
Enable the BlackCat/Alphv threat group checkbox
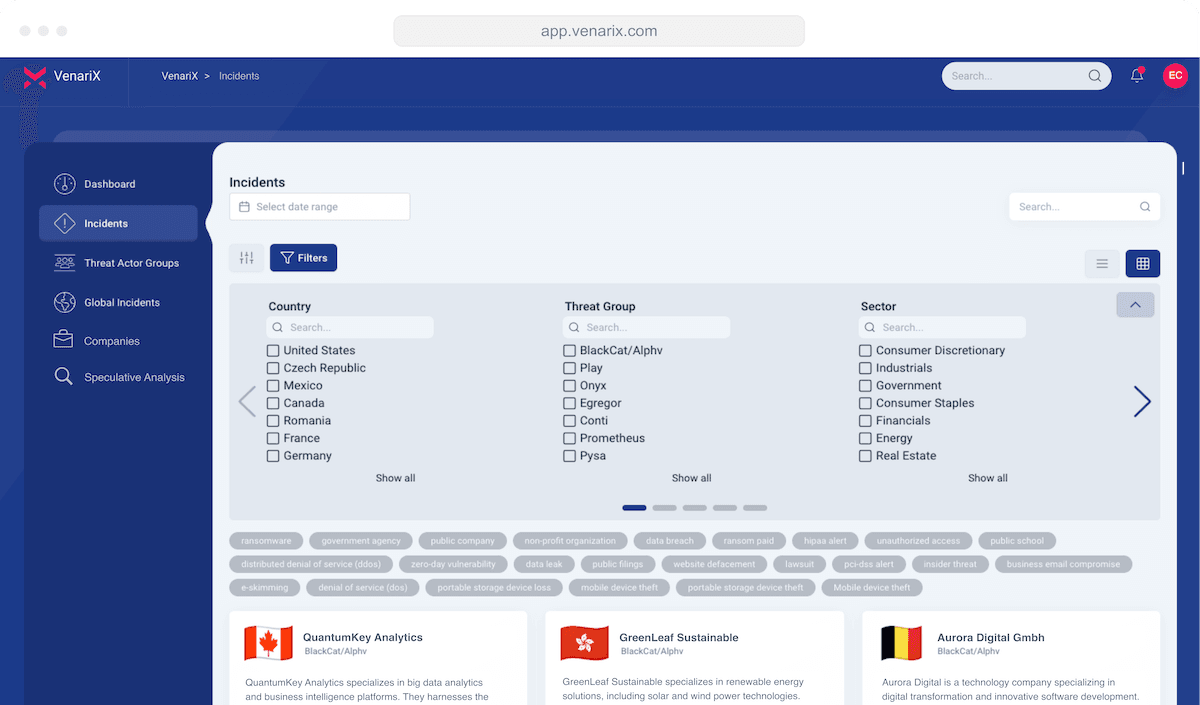pyautogui.click(x=569, y=351)
